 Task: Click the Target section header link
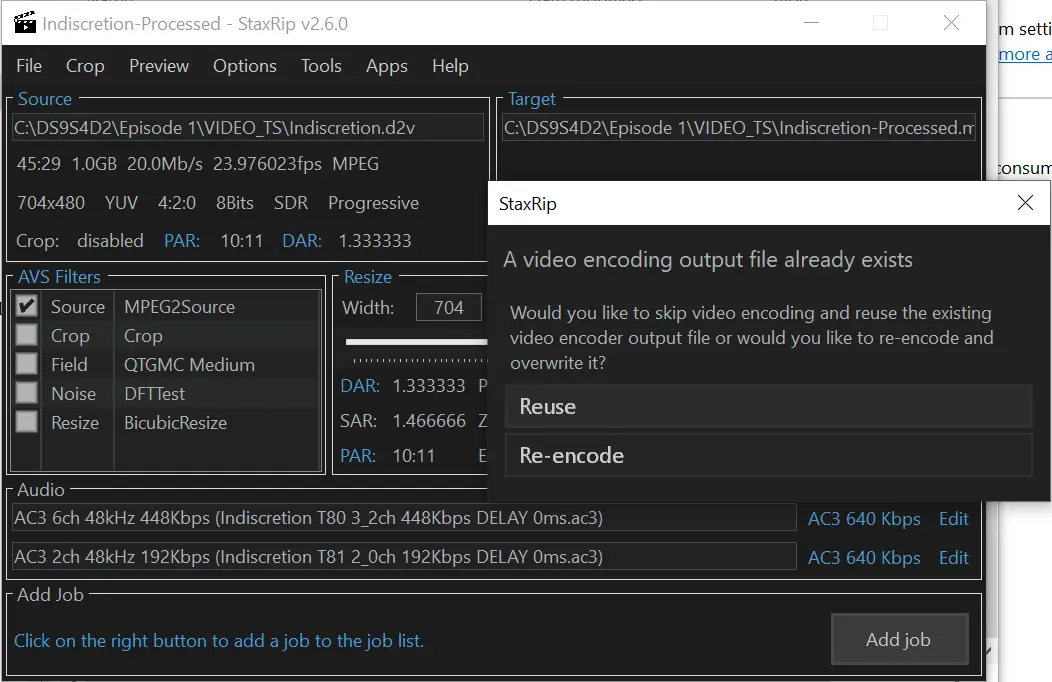(531, 99)
